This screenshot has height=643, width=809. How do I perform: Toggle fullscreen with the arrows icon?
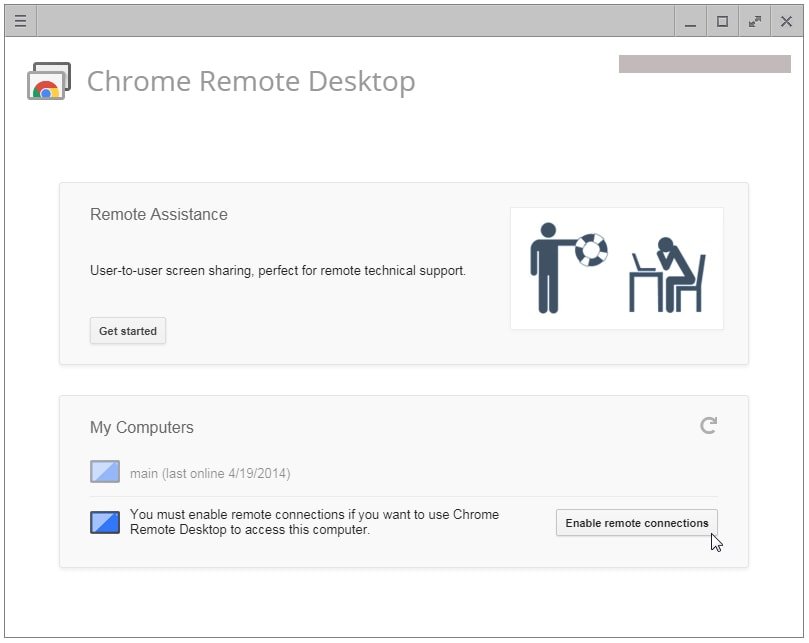click(x=755, y=21)
